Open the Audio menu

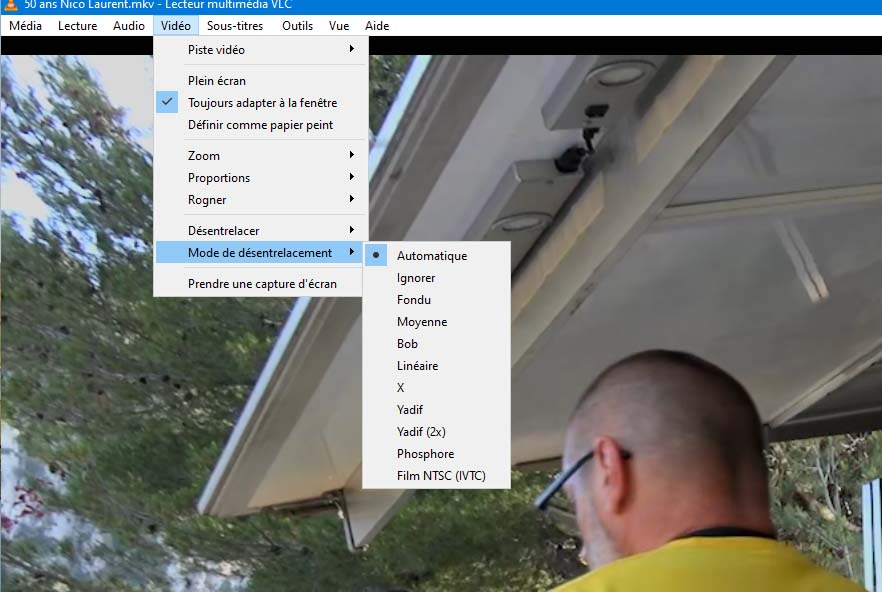point(129,26)
